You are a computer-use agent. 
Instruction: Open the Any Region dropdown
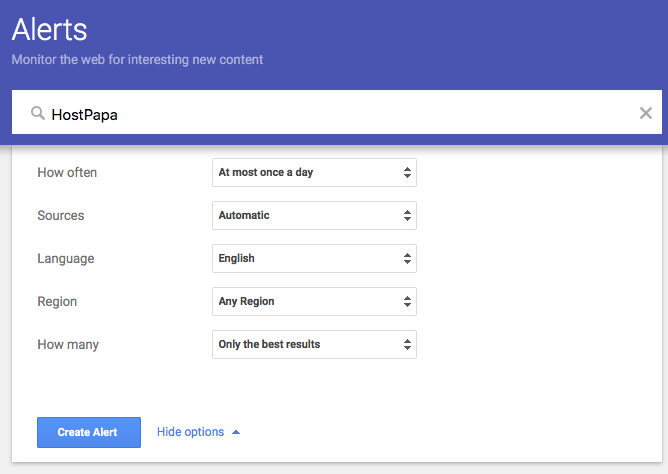[x=314, y=302]
